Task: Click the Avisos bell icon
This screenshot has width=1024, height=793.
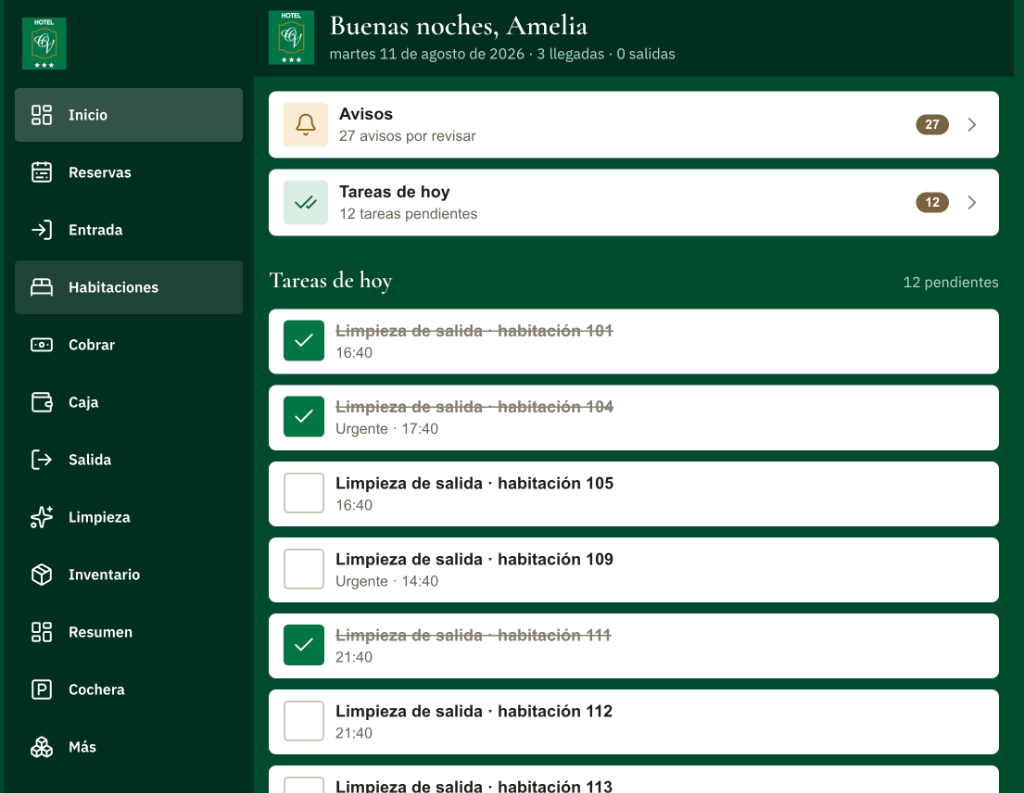Action: [306, 124]
